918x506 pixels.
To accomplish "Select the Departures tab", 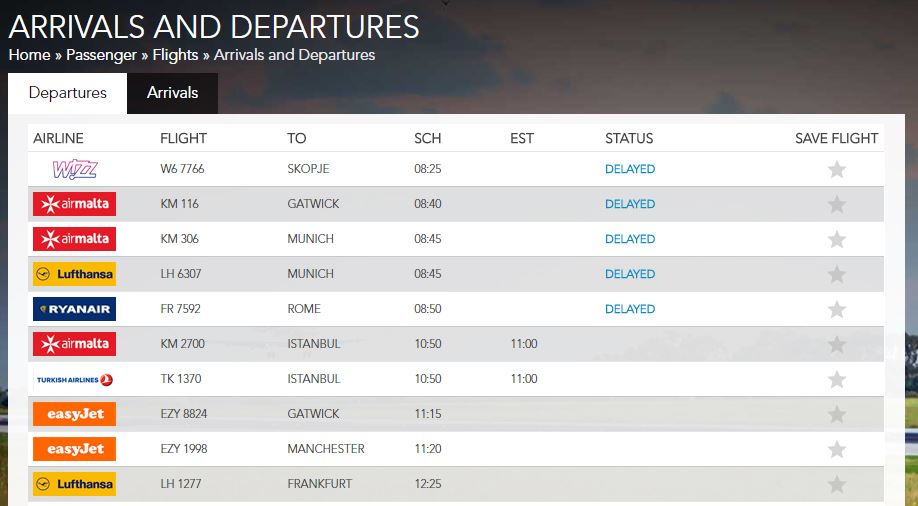I will point(67,93).
